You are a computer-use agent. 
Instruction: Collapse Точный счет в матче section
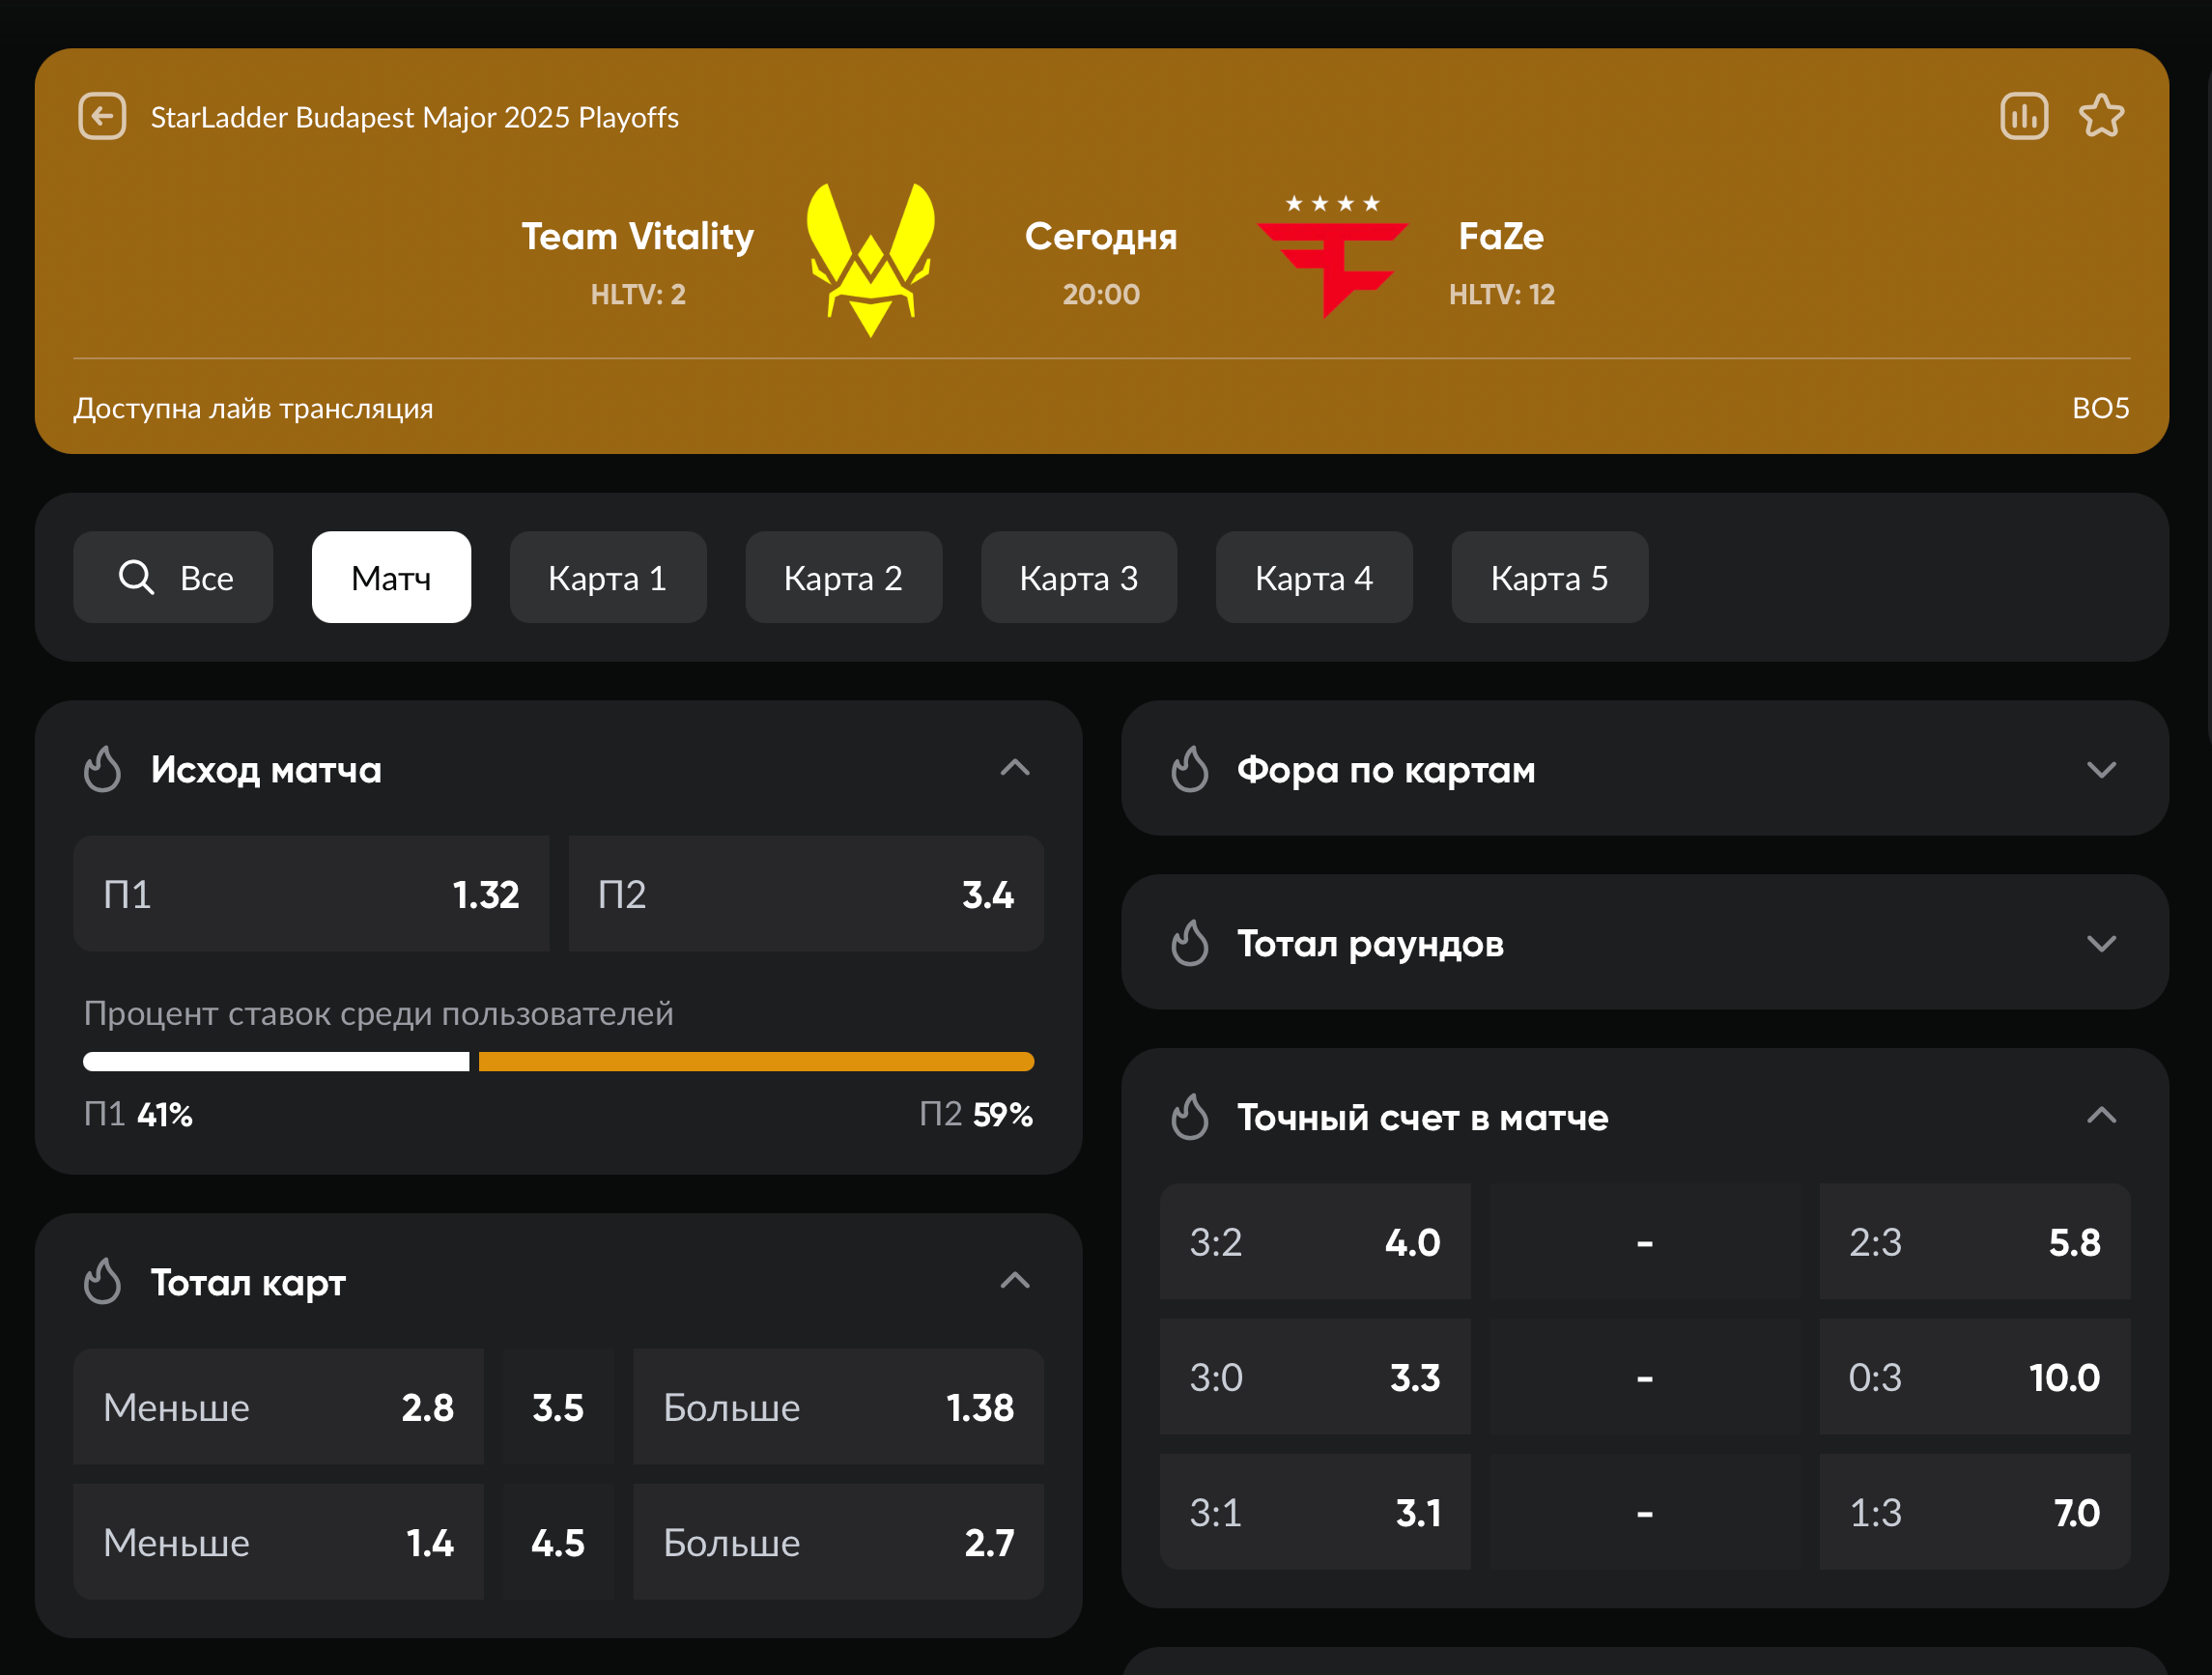pyautogui.click(x=2101, y=1115)
